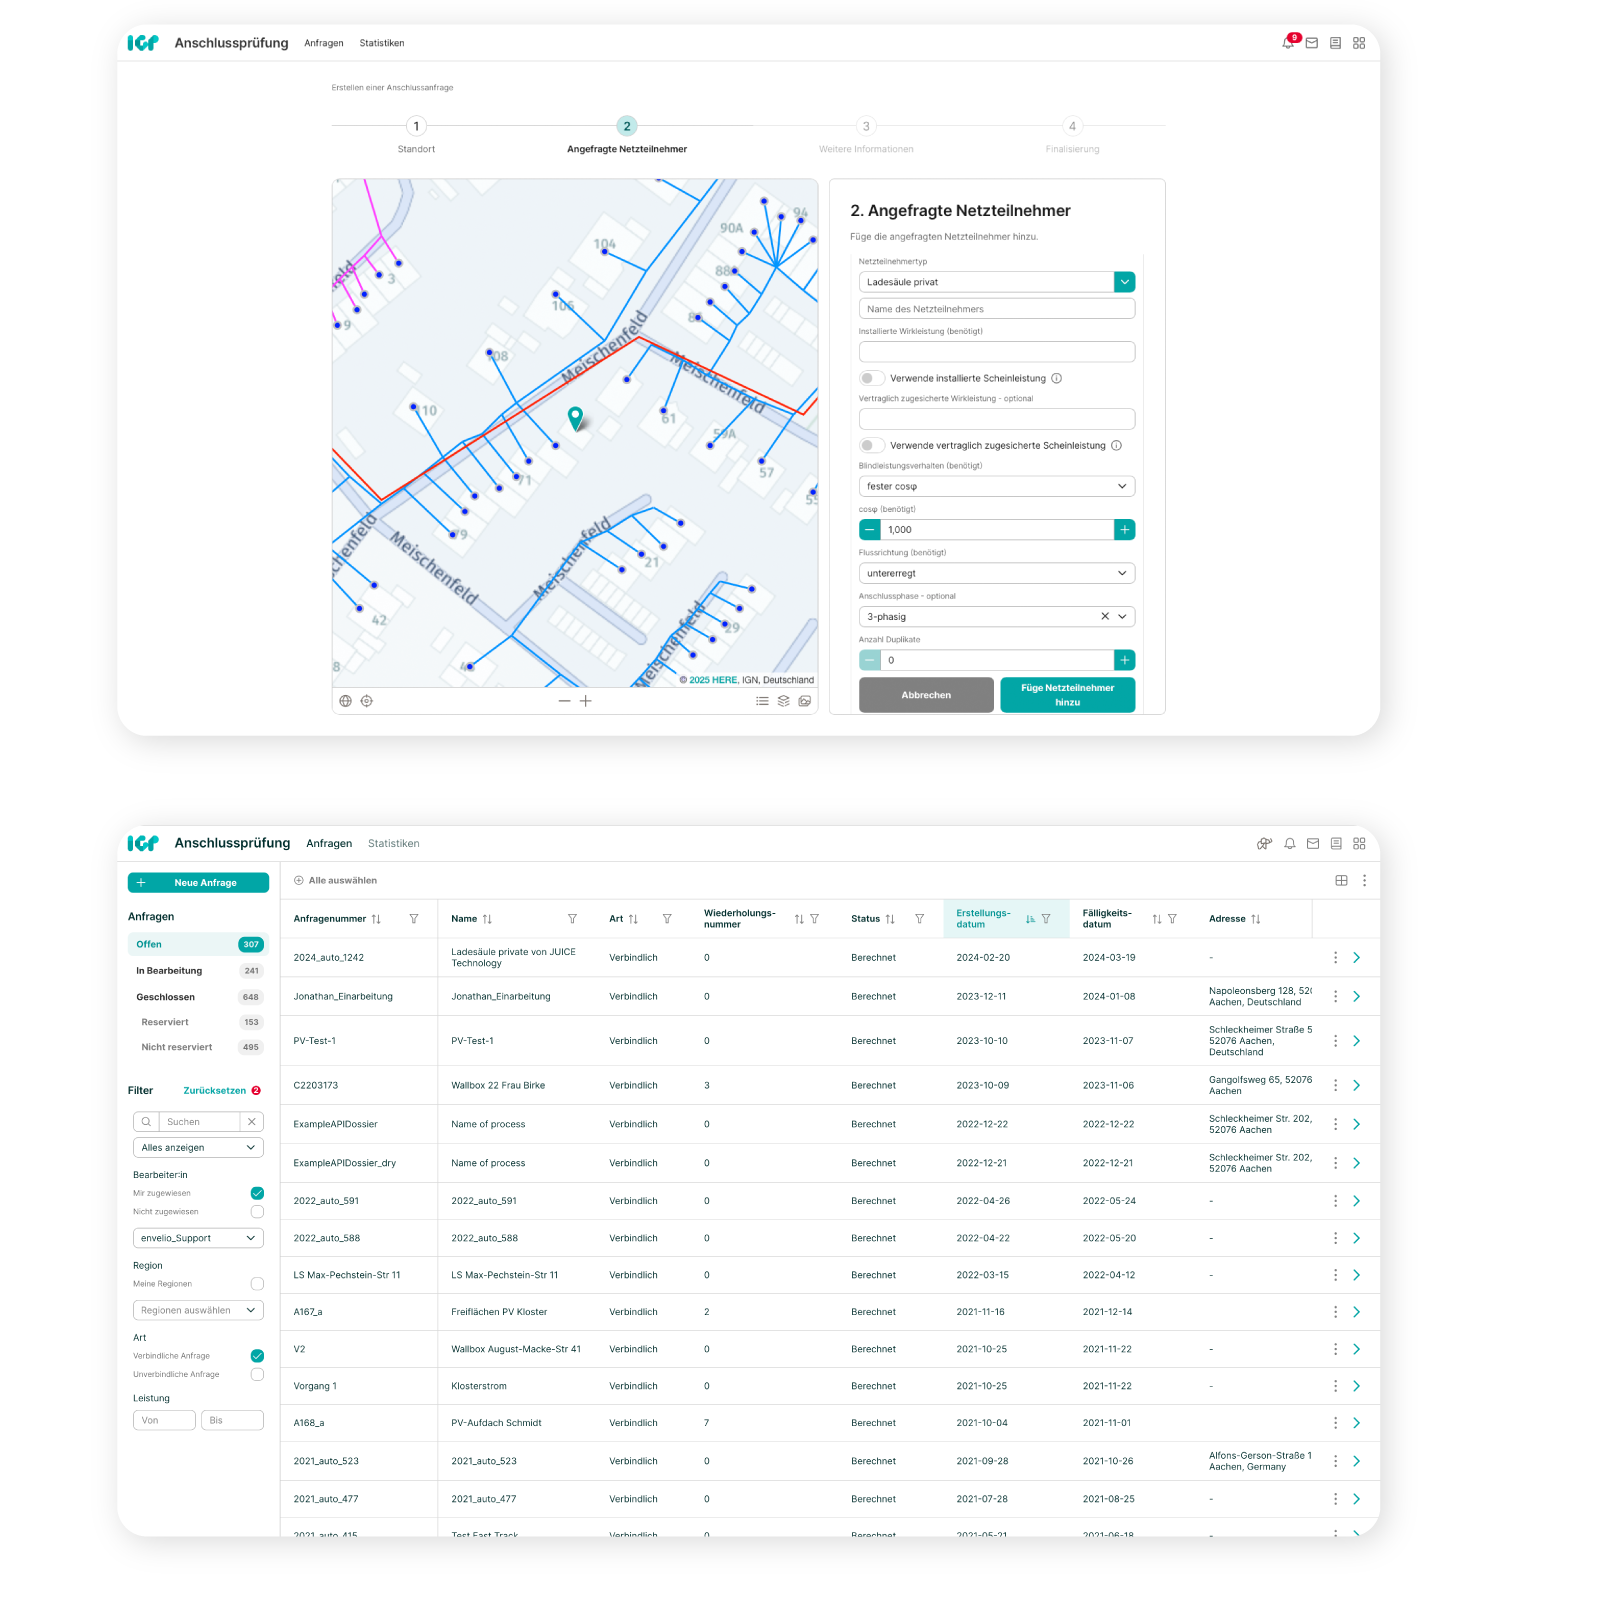Enable 'Verwende installierte Scheinleistung' toggle
Image resolution: width=1600 pixels, height=1600 pixels.
(872, 378)
